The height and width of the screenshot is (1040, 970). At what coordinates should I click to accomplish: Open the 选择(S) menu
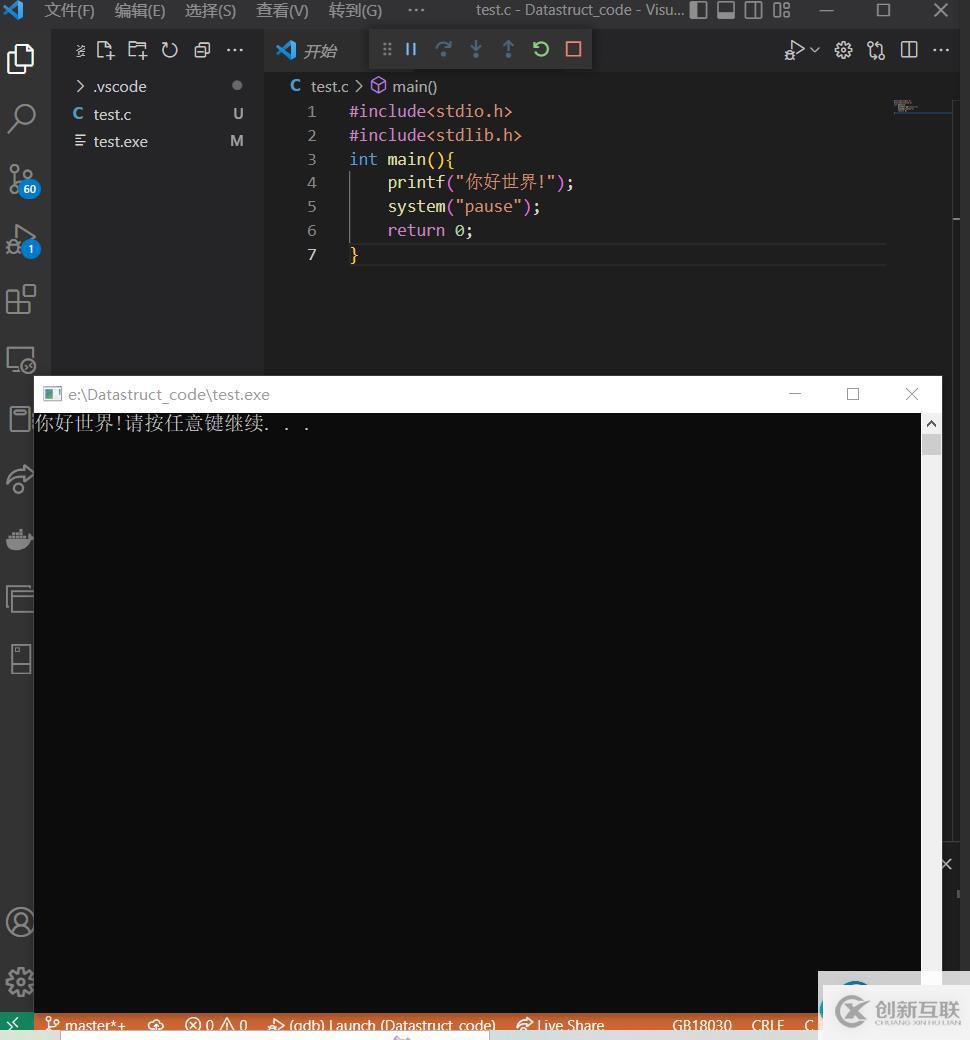pos(210,11)
